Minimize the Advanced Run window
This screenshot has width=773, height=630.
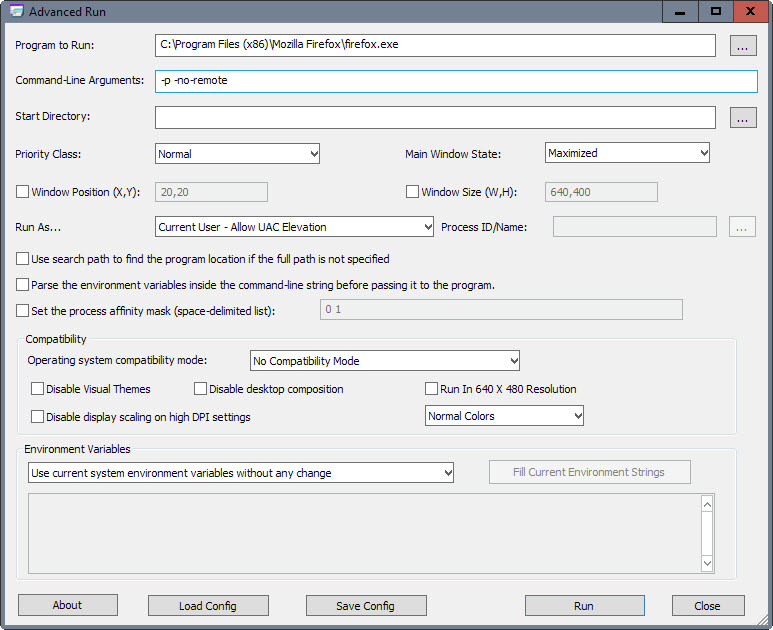[680, 11]
